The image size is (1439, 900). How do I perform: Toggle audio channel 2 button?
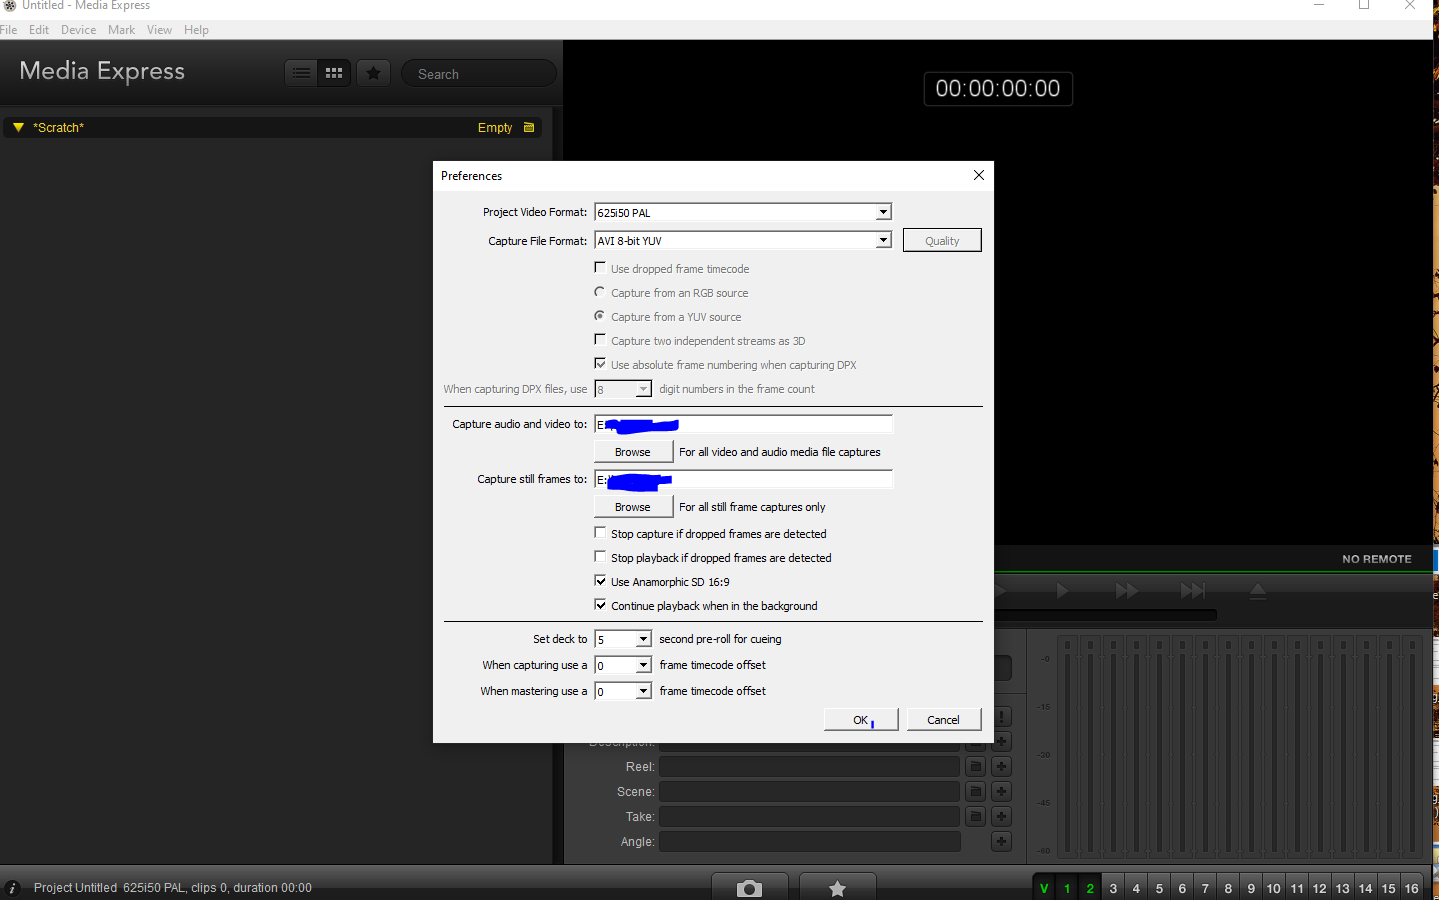point(1090,888)
